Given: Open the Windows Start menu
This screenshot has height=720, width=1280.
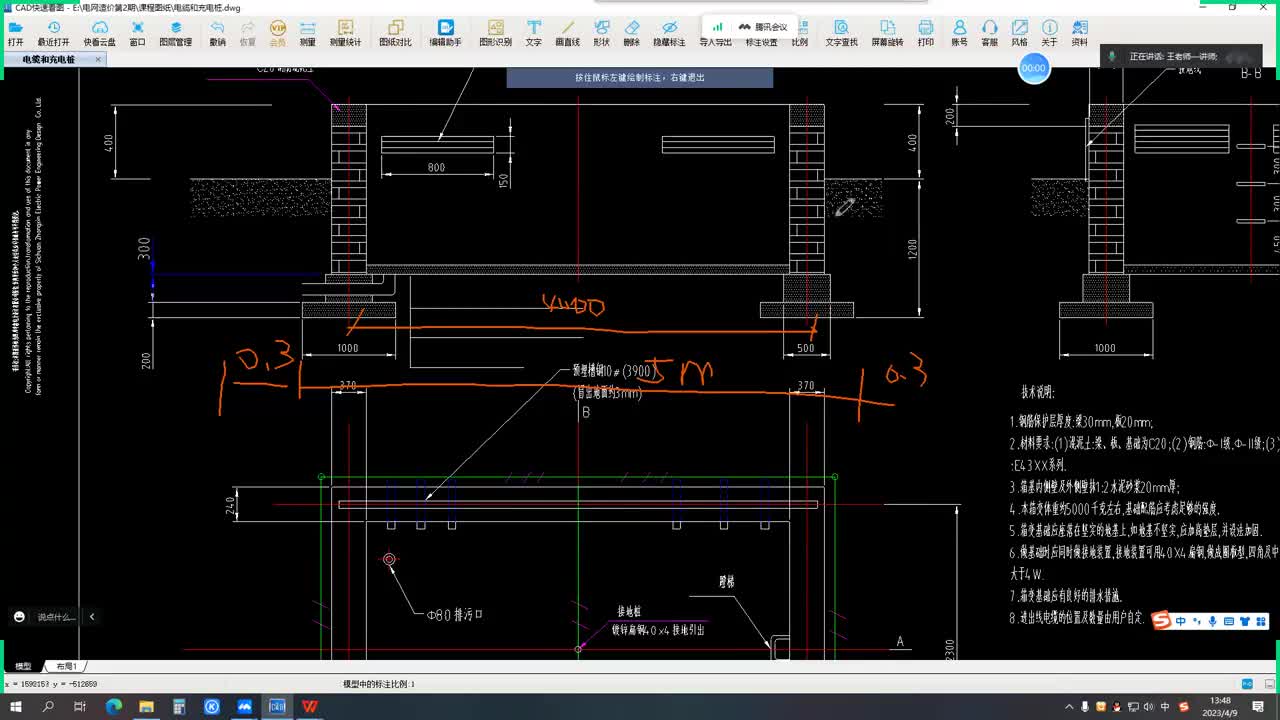Looking at the screenshot, I should [16, 707].
